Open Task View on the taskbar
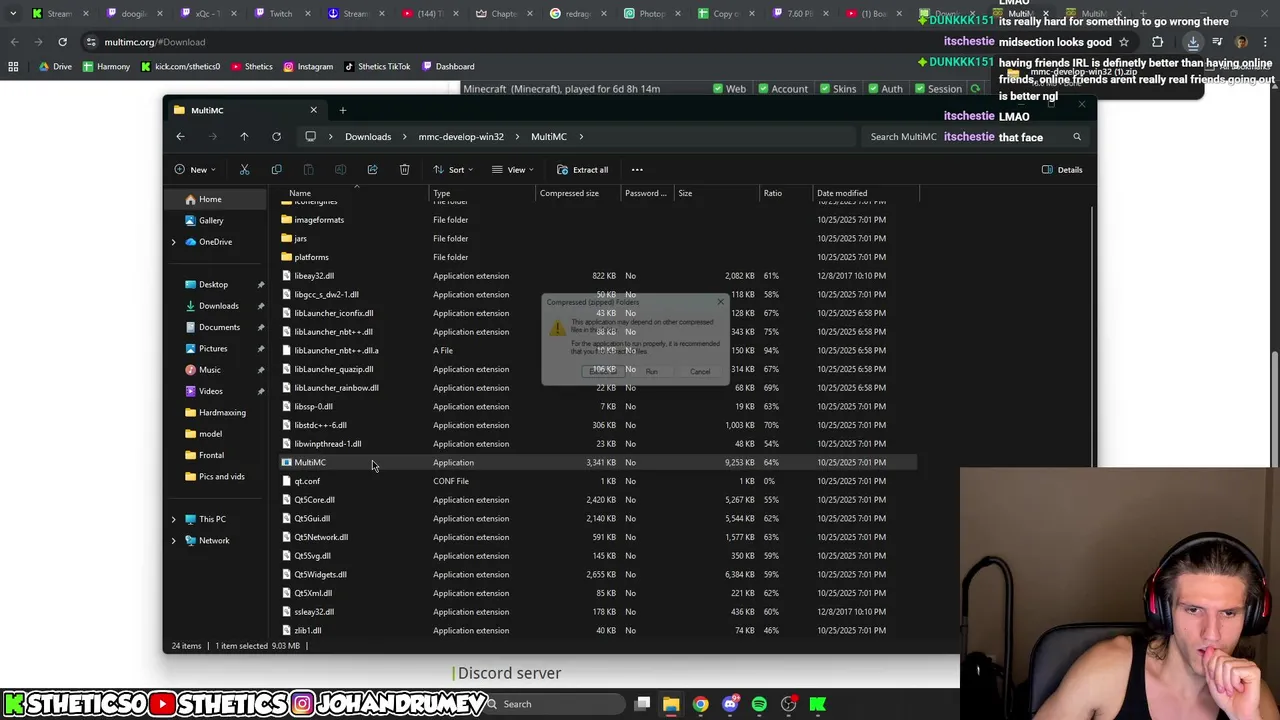This screenshot has width=1280, height=720. pyautogui.click(x=642, y=704)
